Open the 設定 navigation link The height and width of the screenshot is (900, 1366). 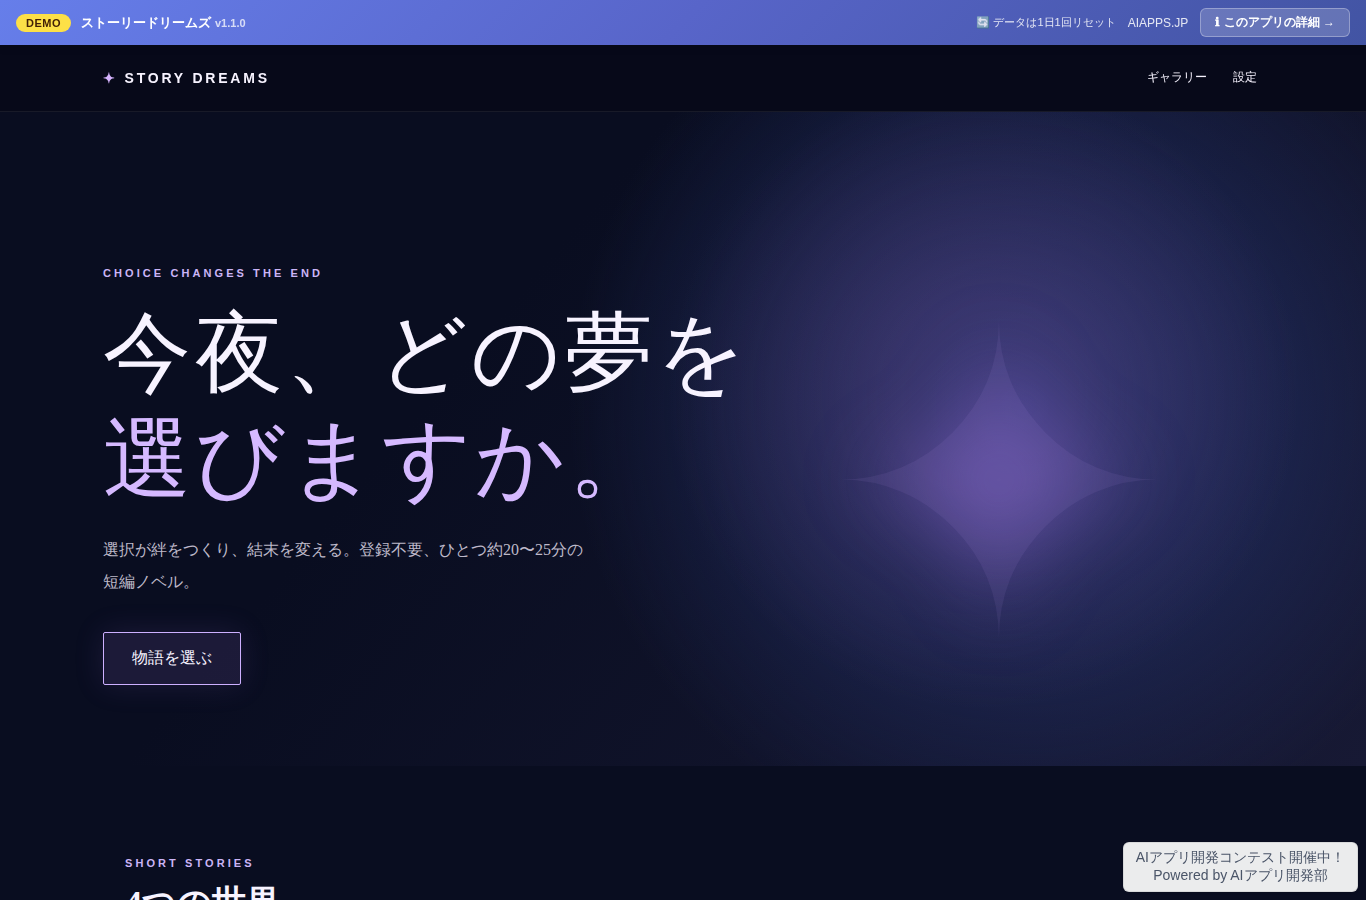click(1245, 77)
